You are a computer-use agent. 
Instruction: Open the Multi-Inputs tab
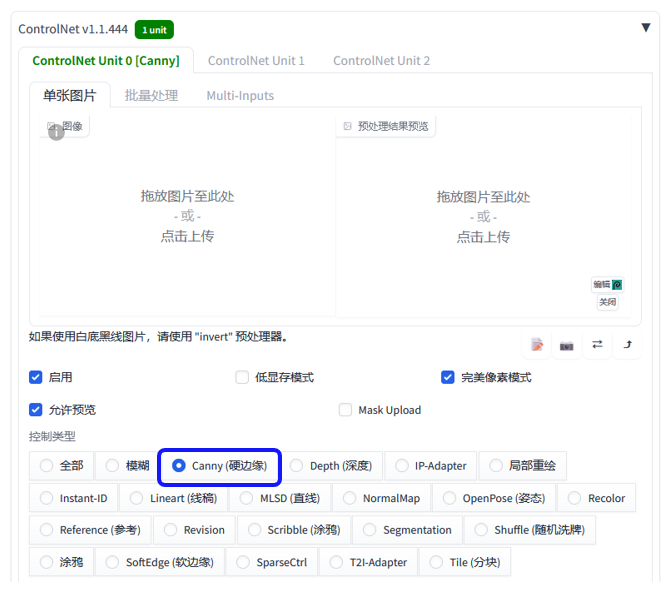coord(240,95)
